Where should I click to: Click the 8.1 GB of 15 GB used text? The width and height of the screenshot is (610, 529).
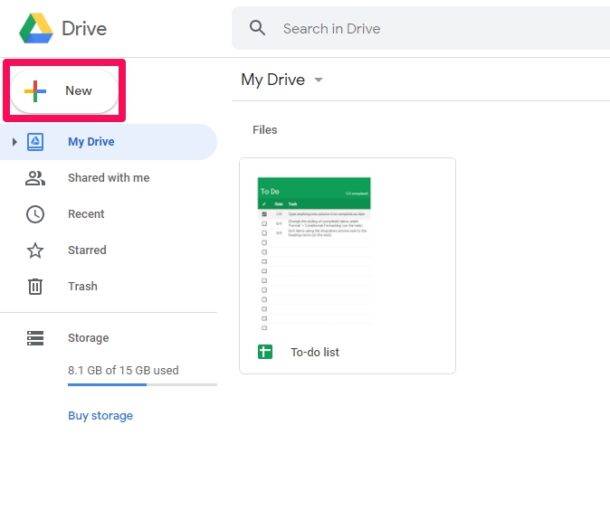tap(123, 370)
